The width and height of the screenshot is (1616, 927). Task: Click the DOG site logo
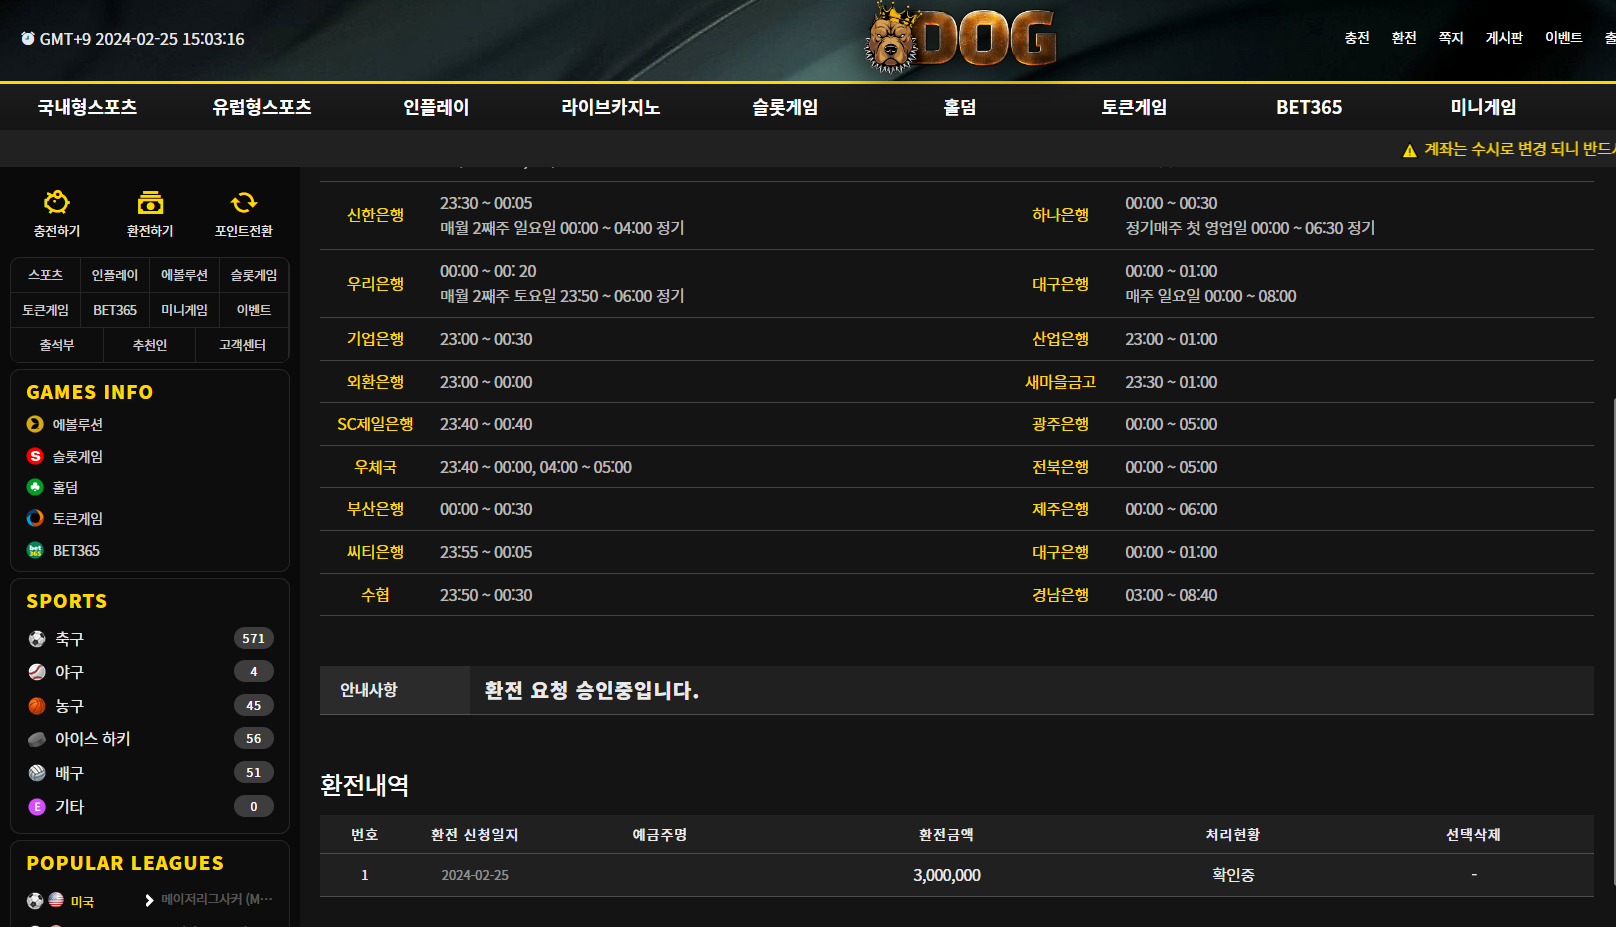pos(960,40)
